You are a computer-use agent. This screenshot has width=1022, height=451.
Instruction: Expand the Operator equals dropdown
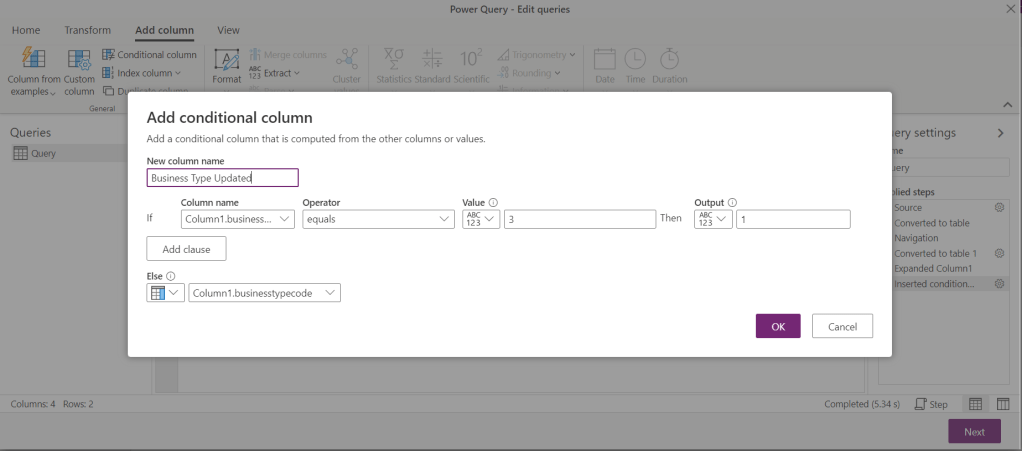pyautogui.click(x=378, y=219)
